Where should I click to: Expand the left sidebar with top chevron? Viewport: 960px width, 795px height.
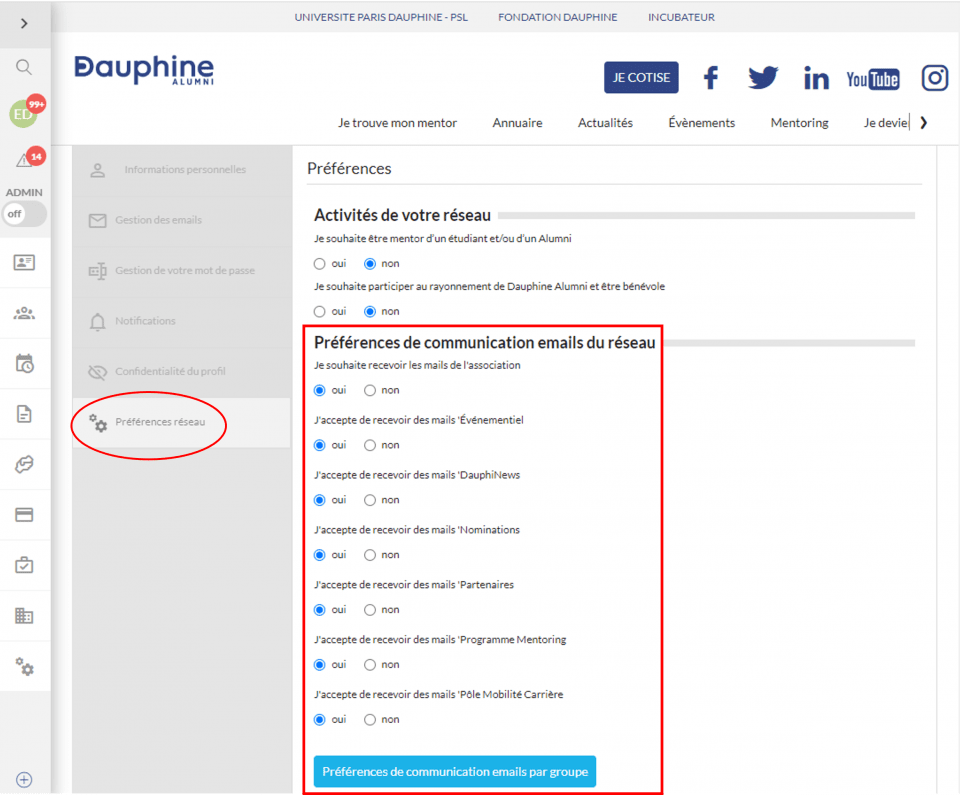(x=24, y=23)
